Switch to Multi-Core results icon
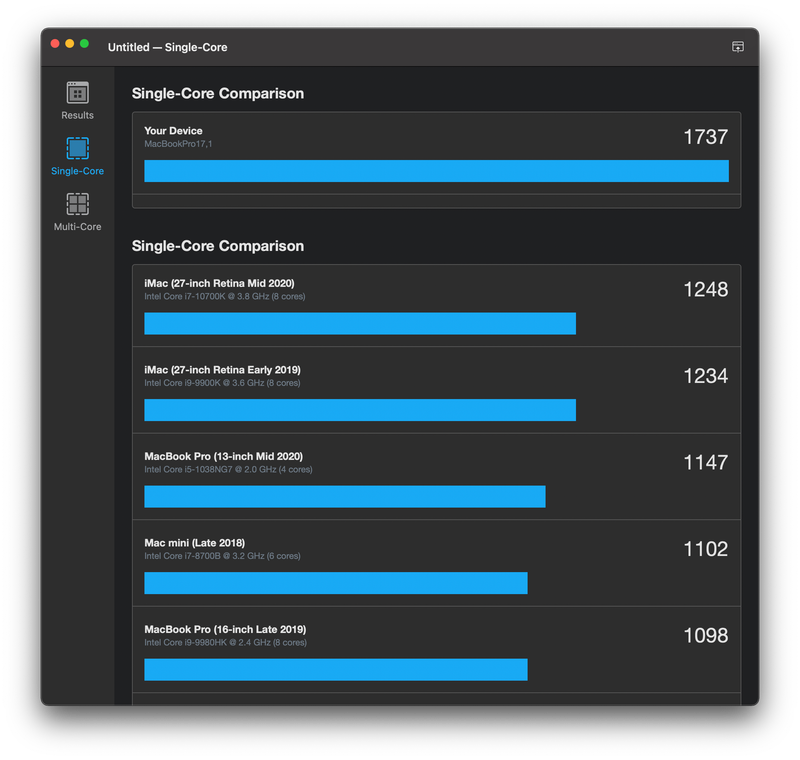This screenshot has width=800, height=760. coord(77,205)
